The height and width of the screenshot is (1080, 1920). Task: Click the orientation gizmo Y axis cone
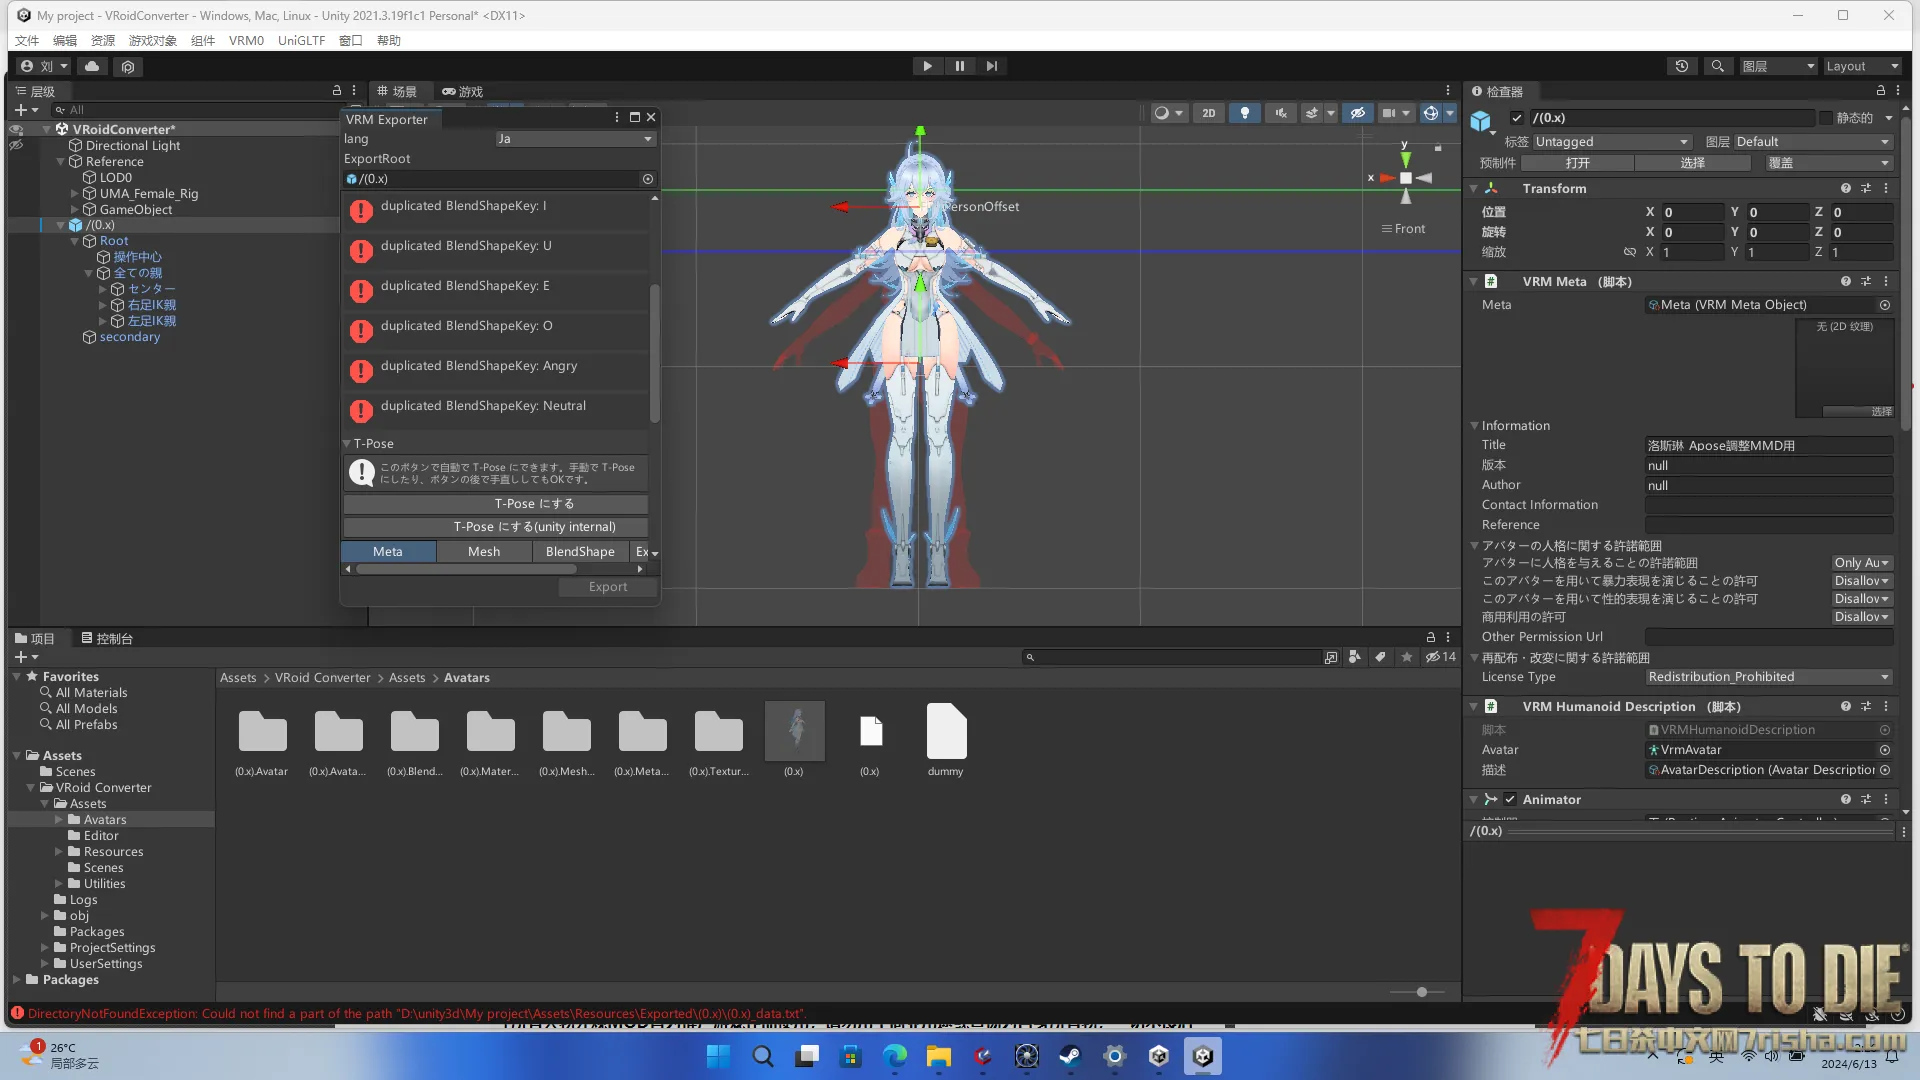tap(1406, 158)
